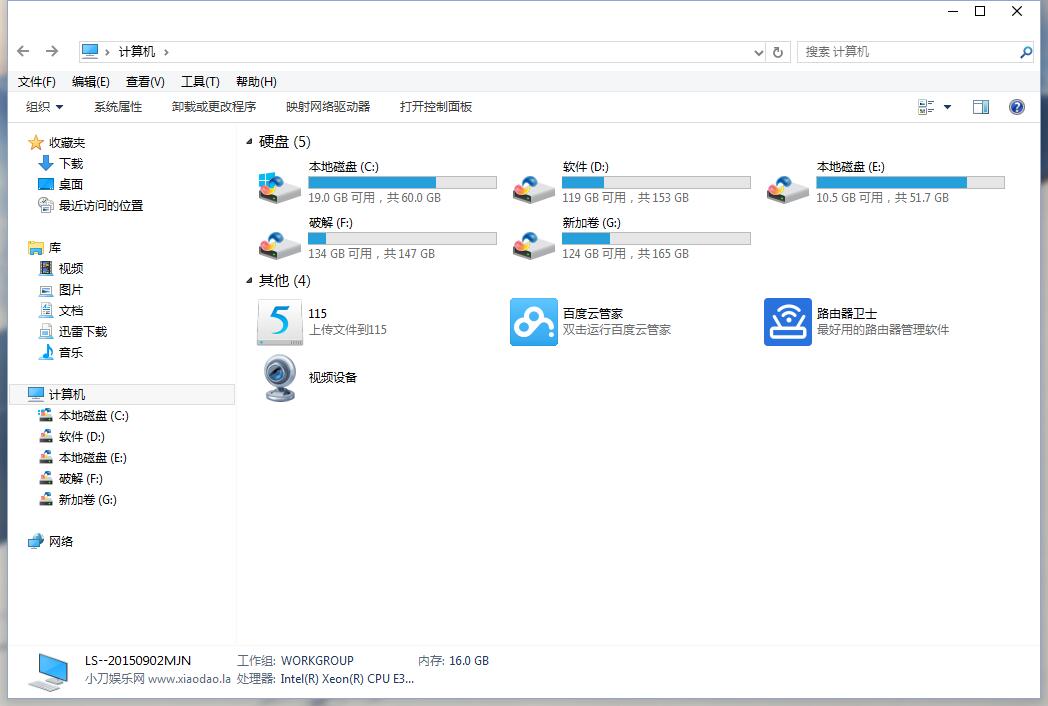Click the blue help icon
The height and width of the screenshot is (706, 1048).
point(1017,107)
